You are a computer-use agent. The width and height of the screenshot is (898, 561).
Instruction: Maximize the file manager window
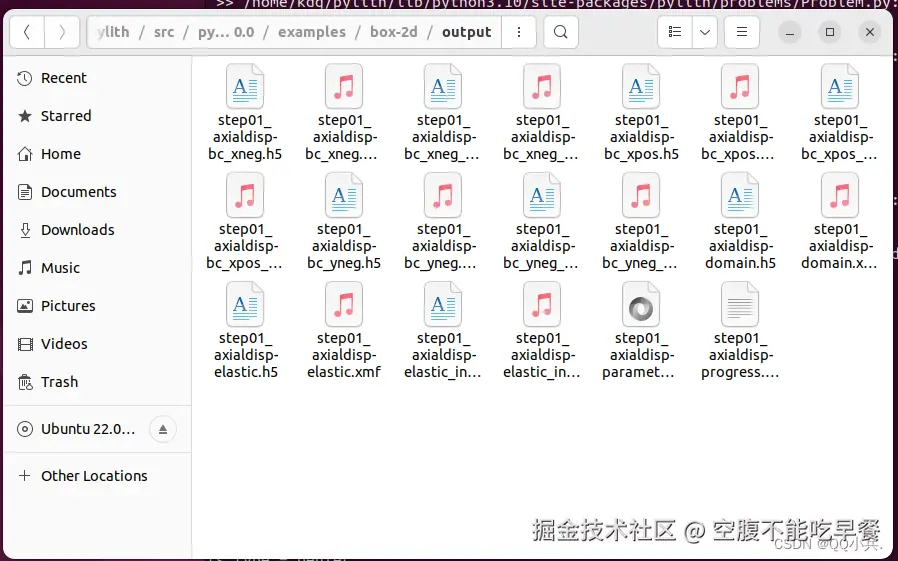(x=830, y=32)
